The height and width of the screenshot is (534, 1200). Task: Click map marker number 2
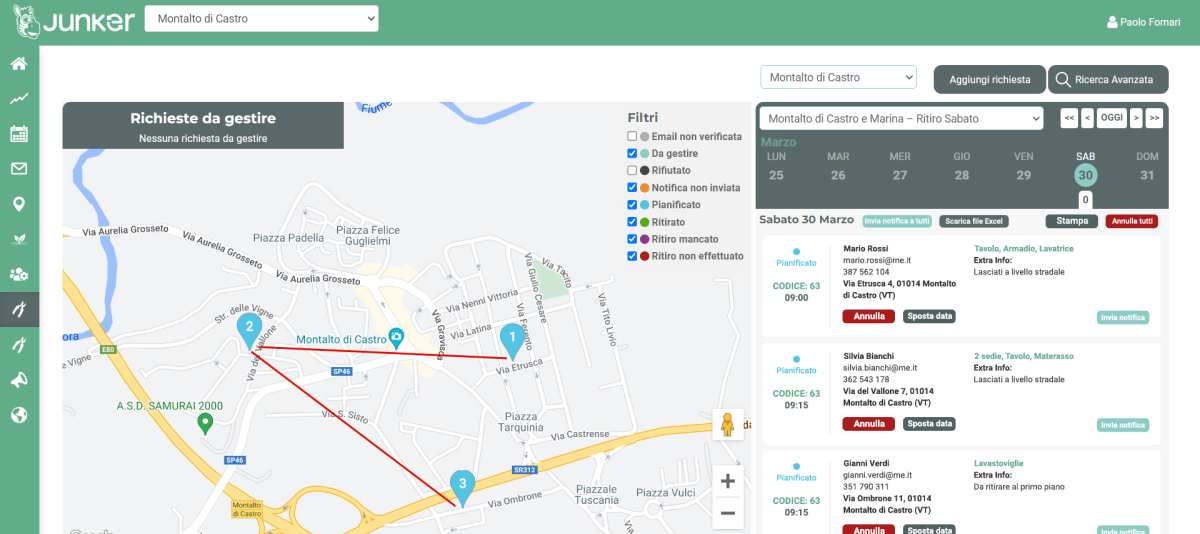(248, 330)
